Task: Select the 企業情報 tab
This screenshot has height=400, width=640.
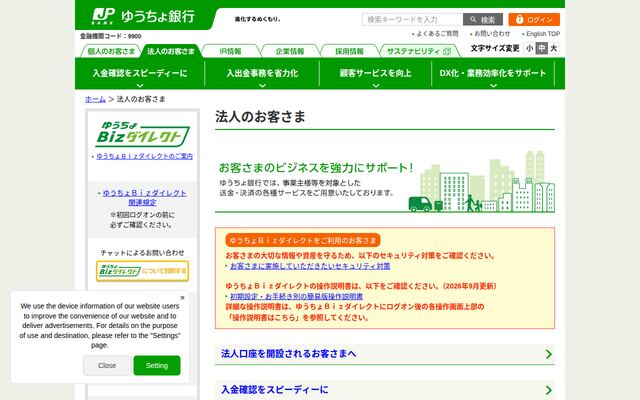Action: (x=290, y=51)
